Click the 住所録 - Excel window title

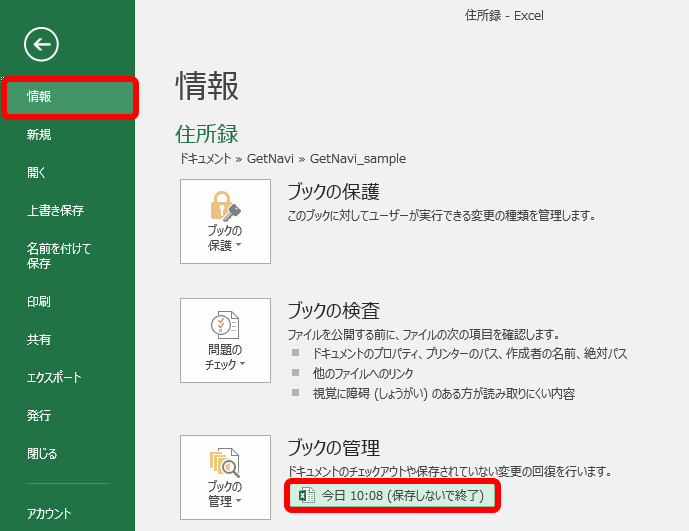click(504, 16)
